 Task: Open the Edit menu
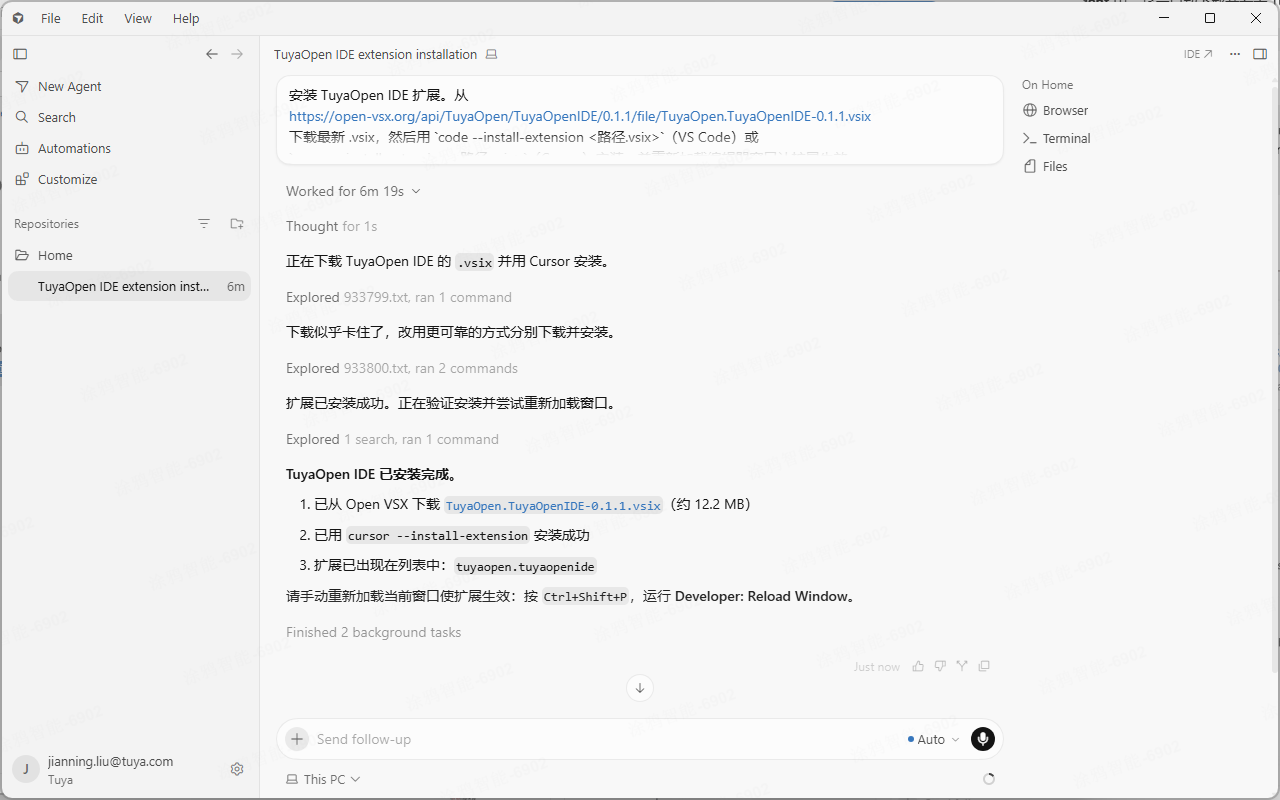point(92,18)
